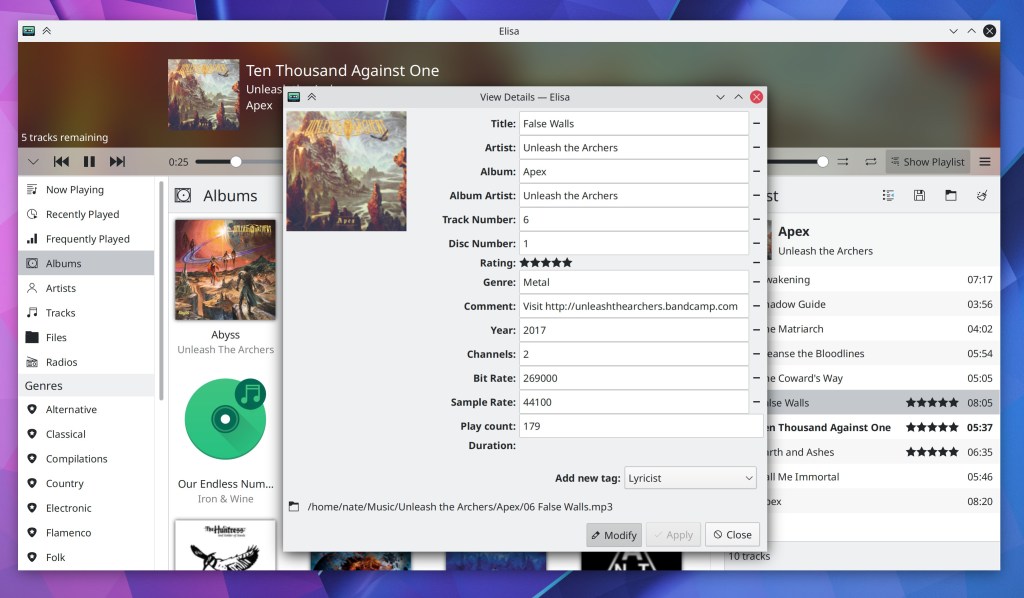The width and height of the screenshot is (1024, 598).
Task: Adjust the volume slider handle
Action: click(823, 162)
